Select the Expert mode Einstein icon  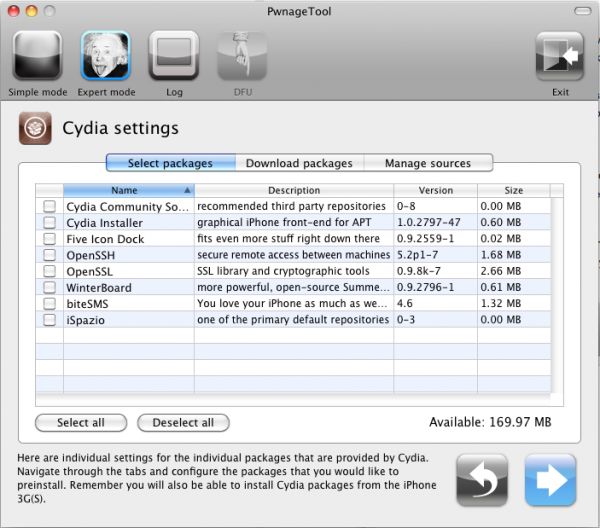click(106, 56)
